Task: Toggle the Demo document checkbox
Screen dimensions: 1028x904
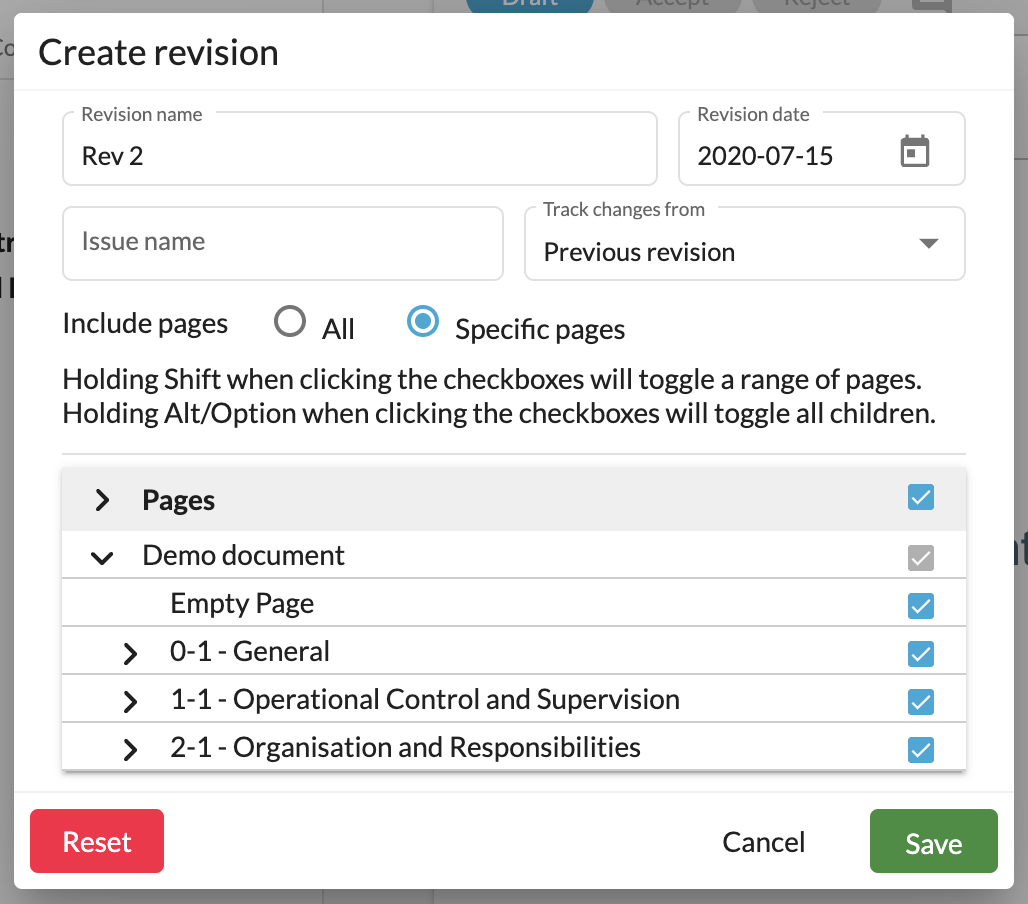Action: [920, 558]
